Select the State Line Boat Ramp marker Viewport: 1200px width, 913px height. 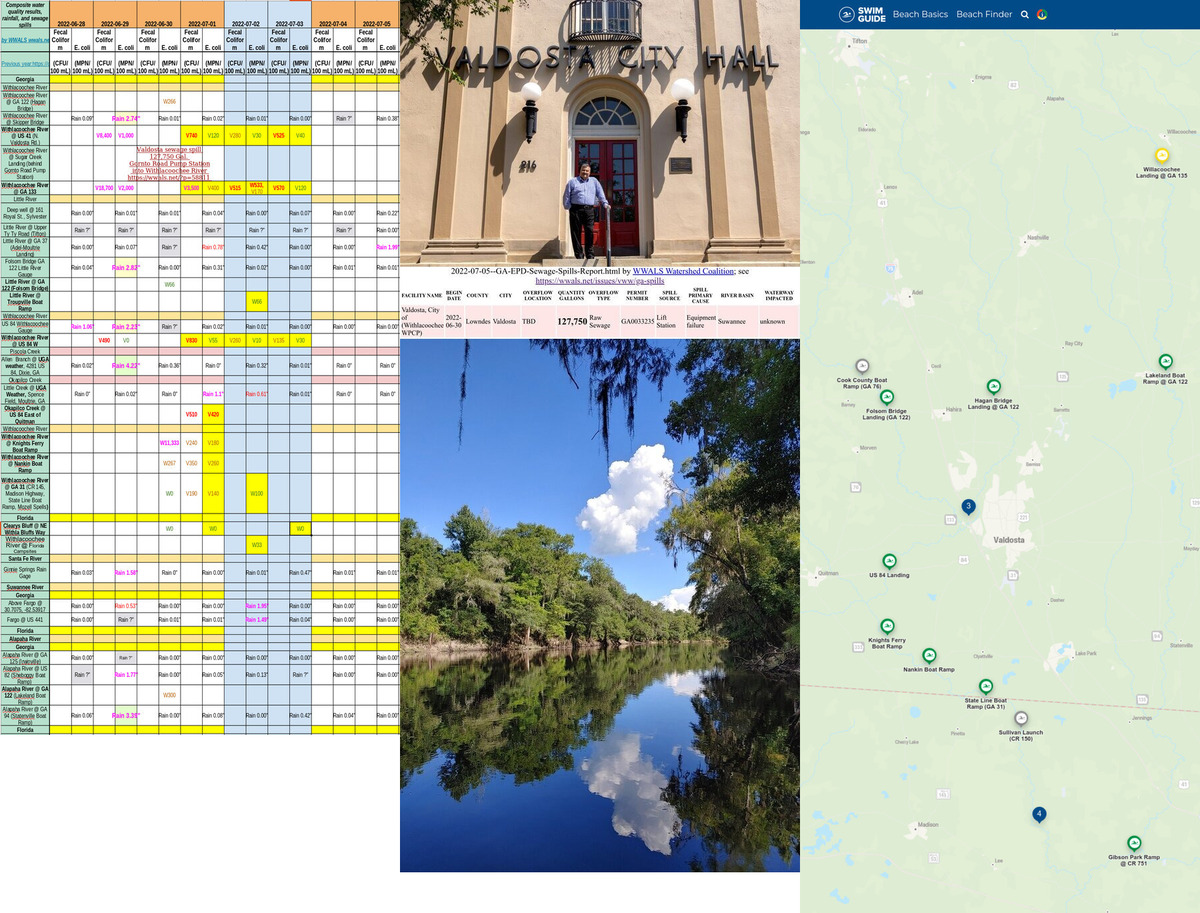tap(986, 686)
